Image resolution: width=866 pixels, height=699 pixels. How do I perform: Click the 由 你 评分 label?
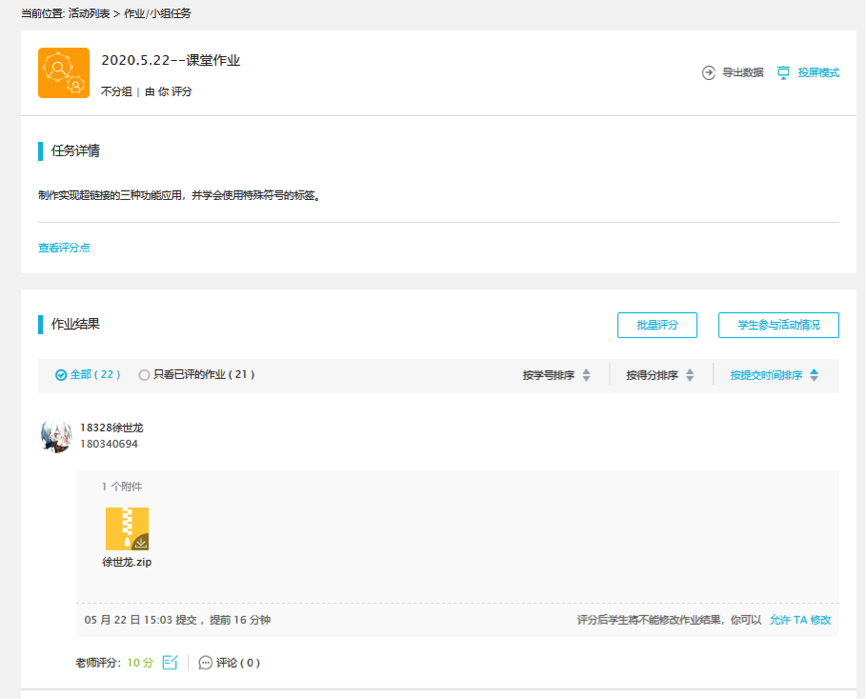[x=168, y=92]
